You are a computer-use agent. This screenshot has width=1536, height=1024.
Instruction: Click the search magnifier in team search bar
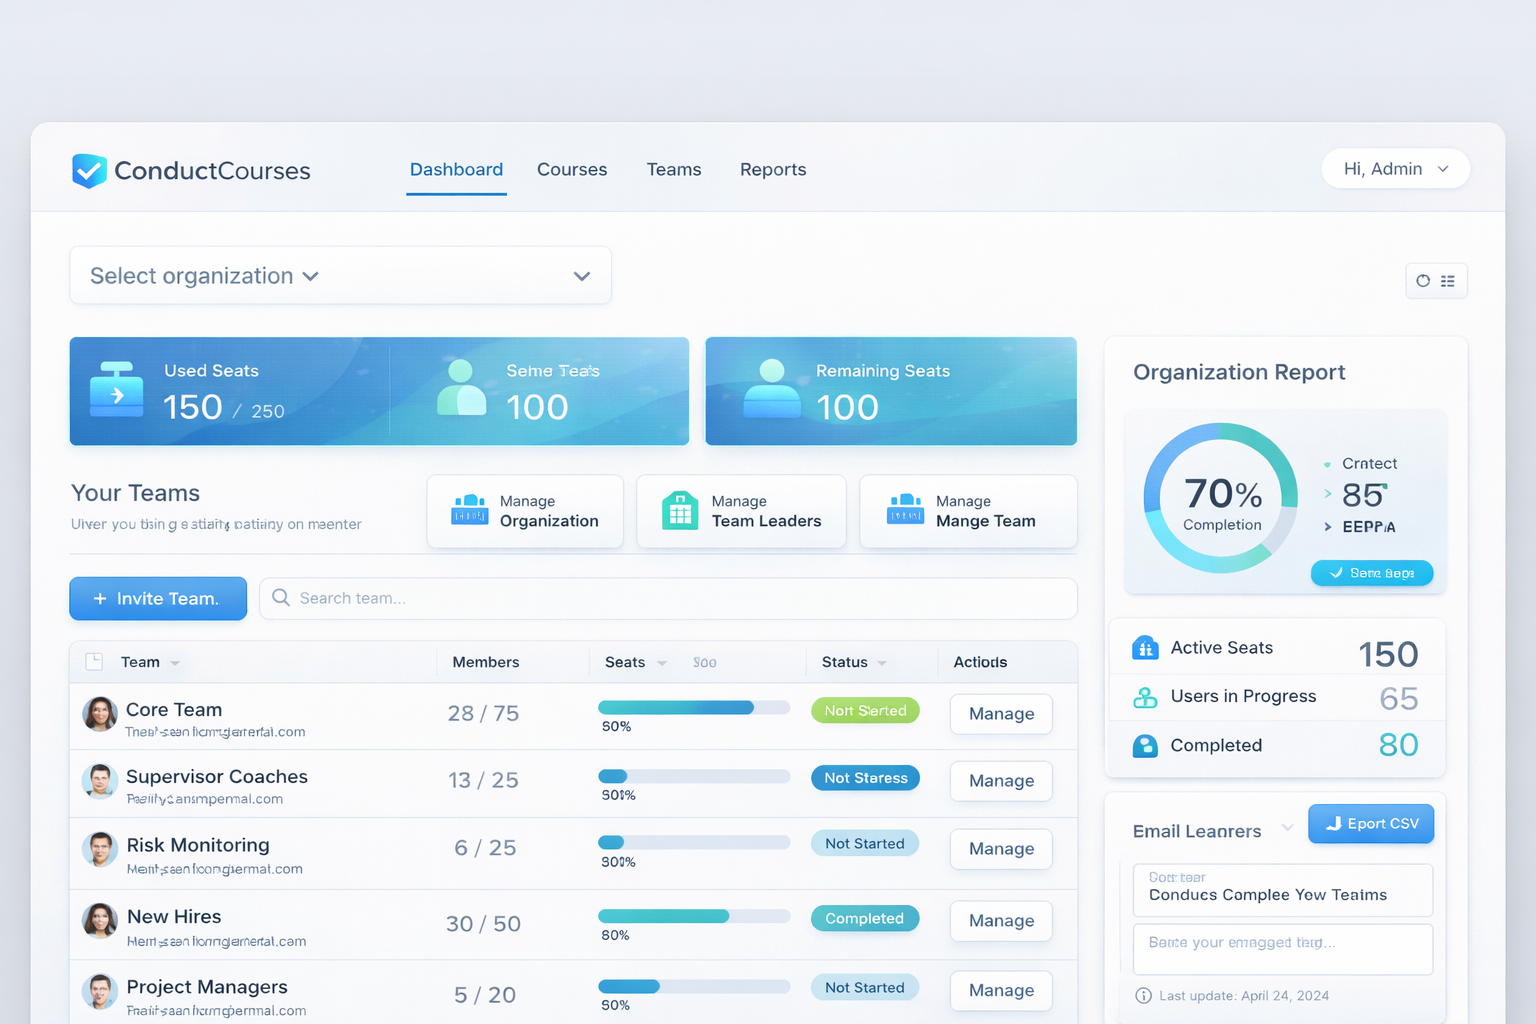point(281,598)
